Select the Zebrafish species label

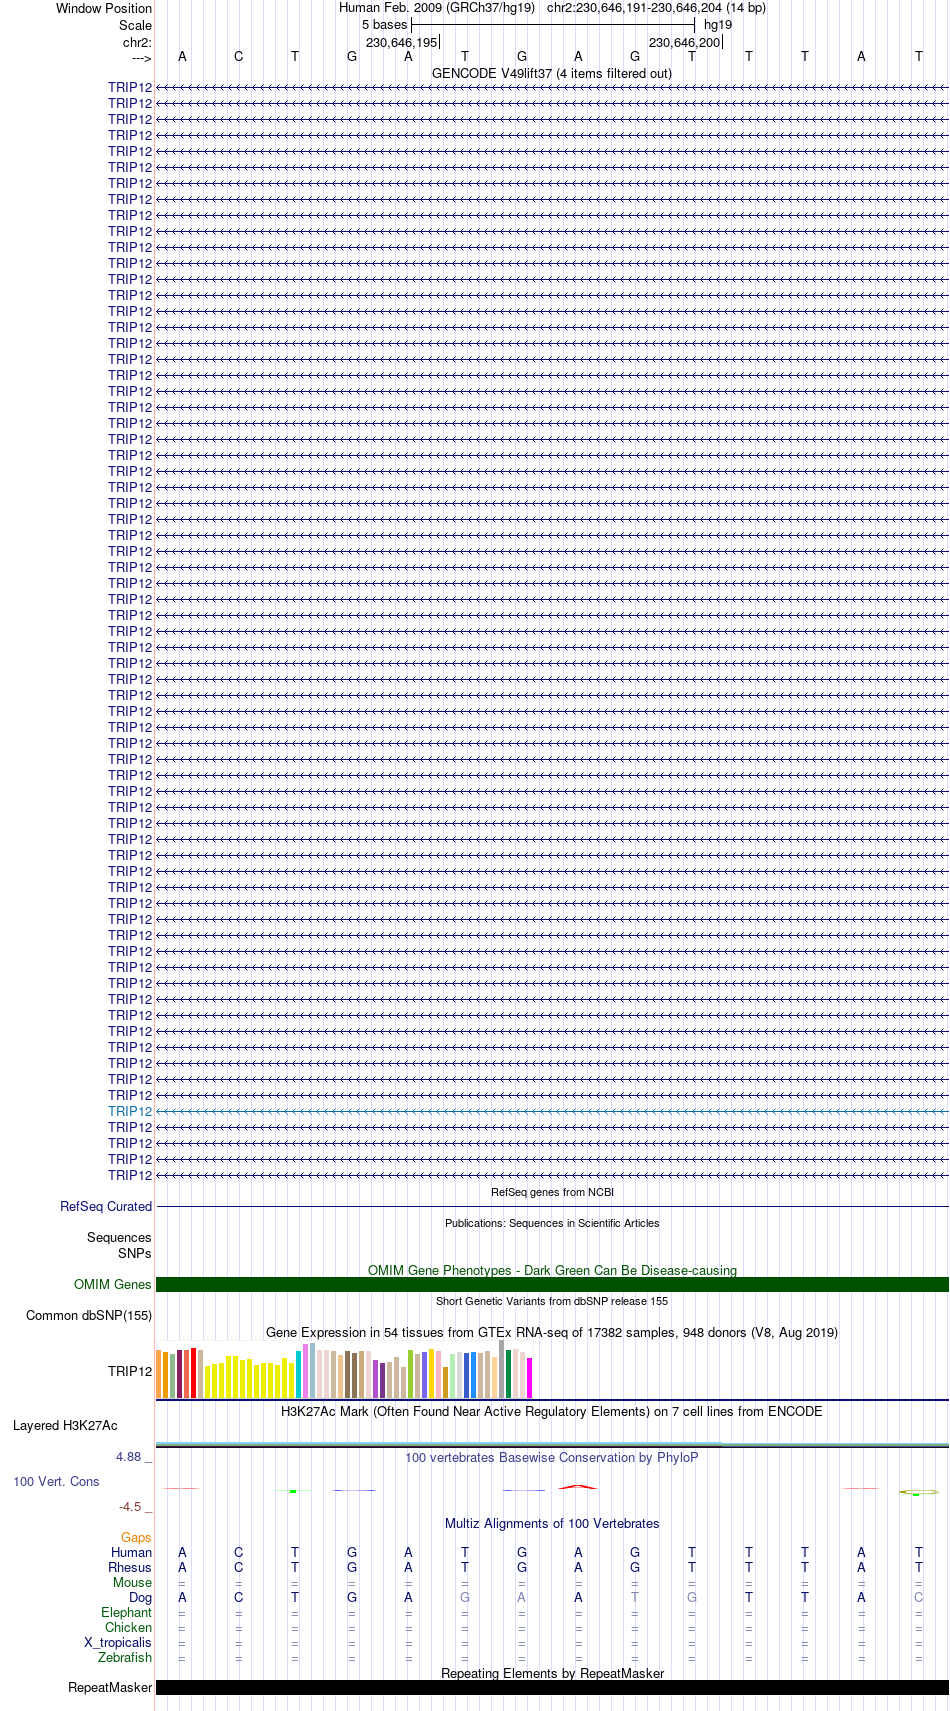[125, 1657]
